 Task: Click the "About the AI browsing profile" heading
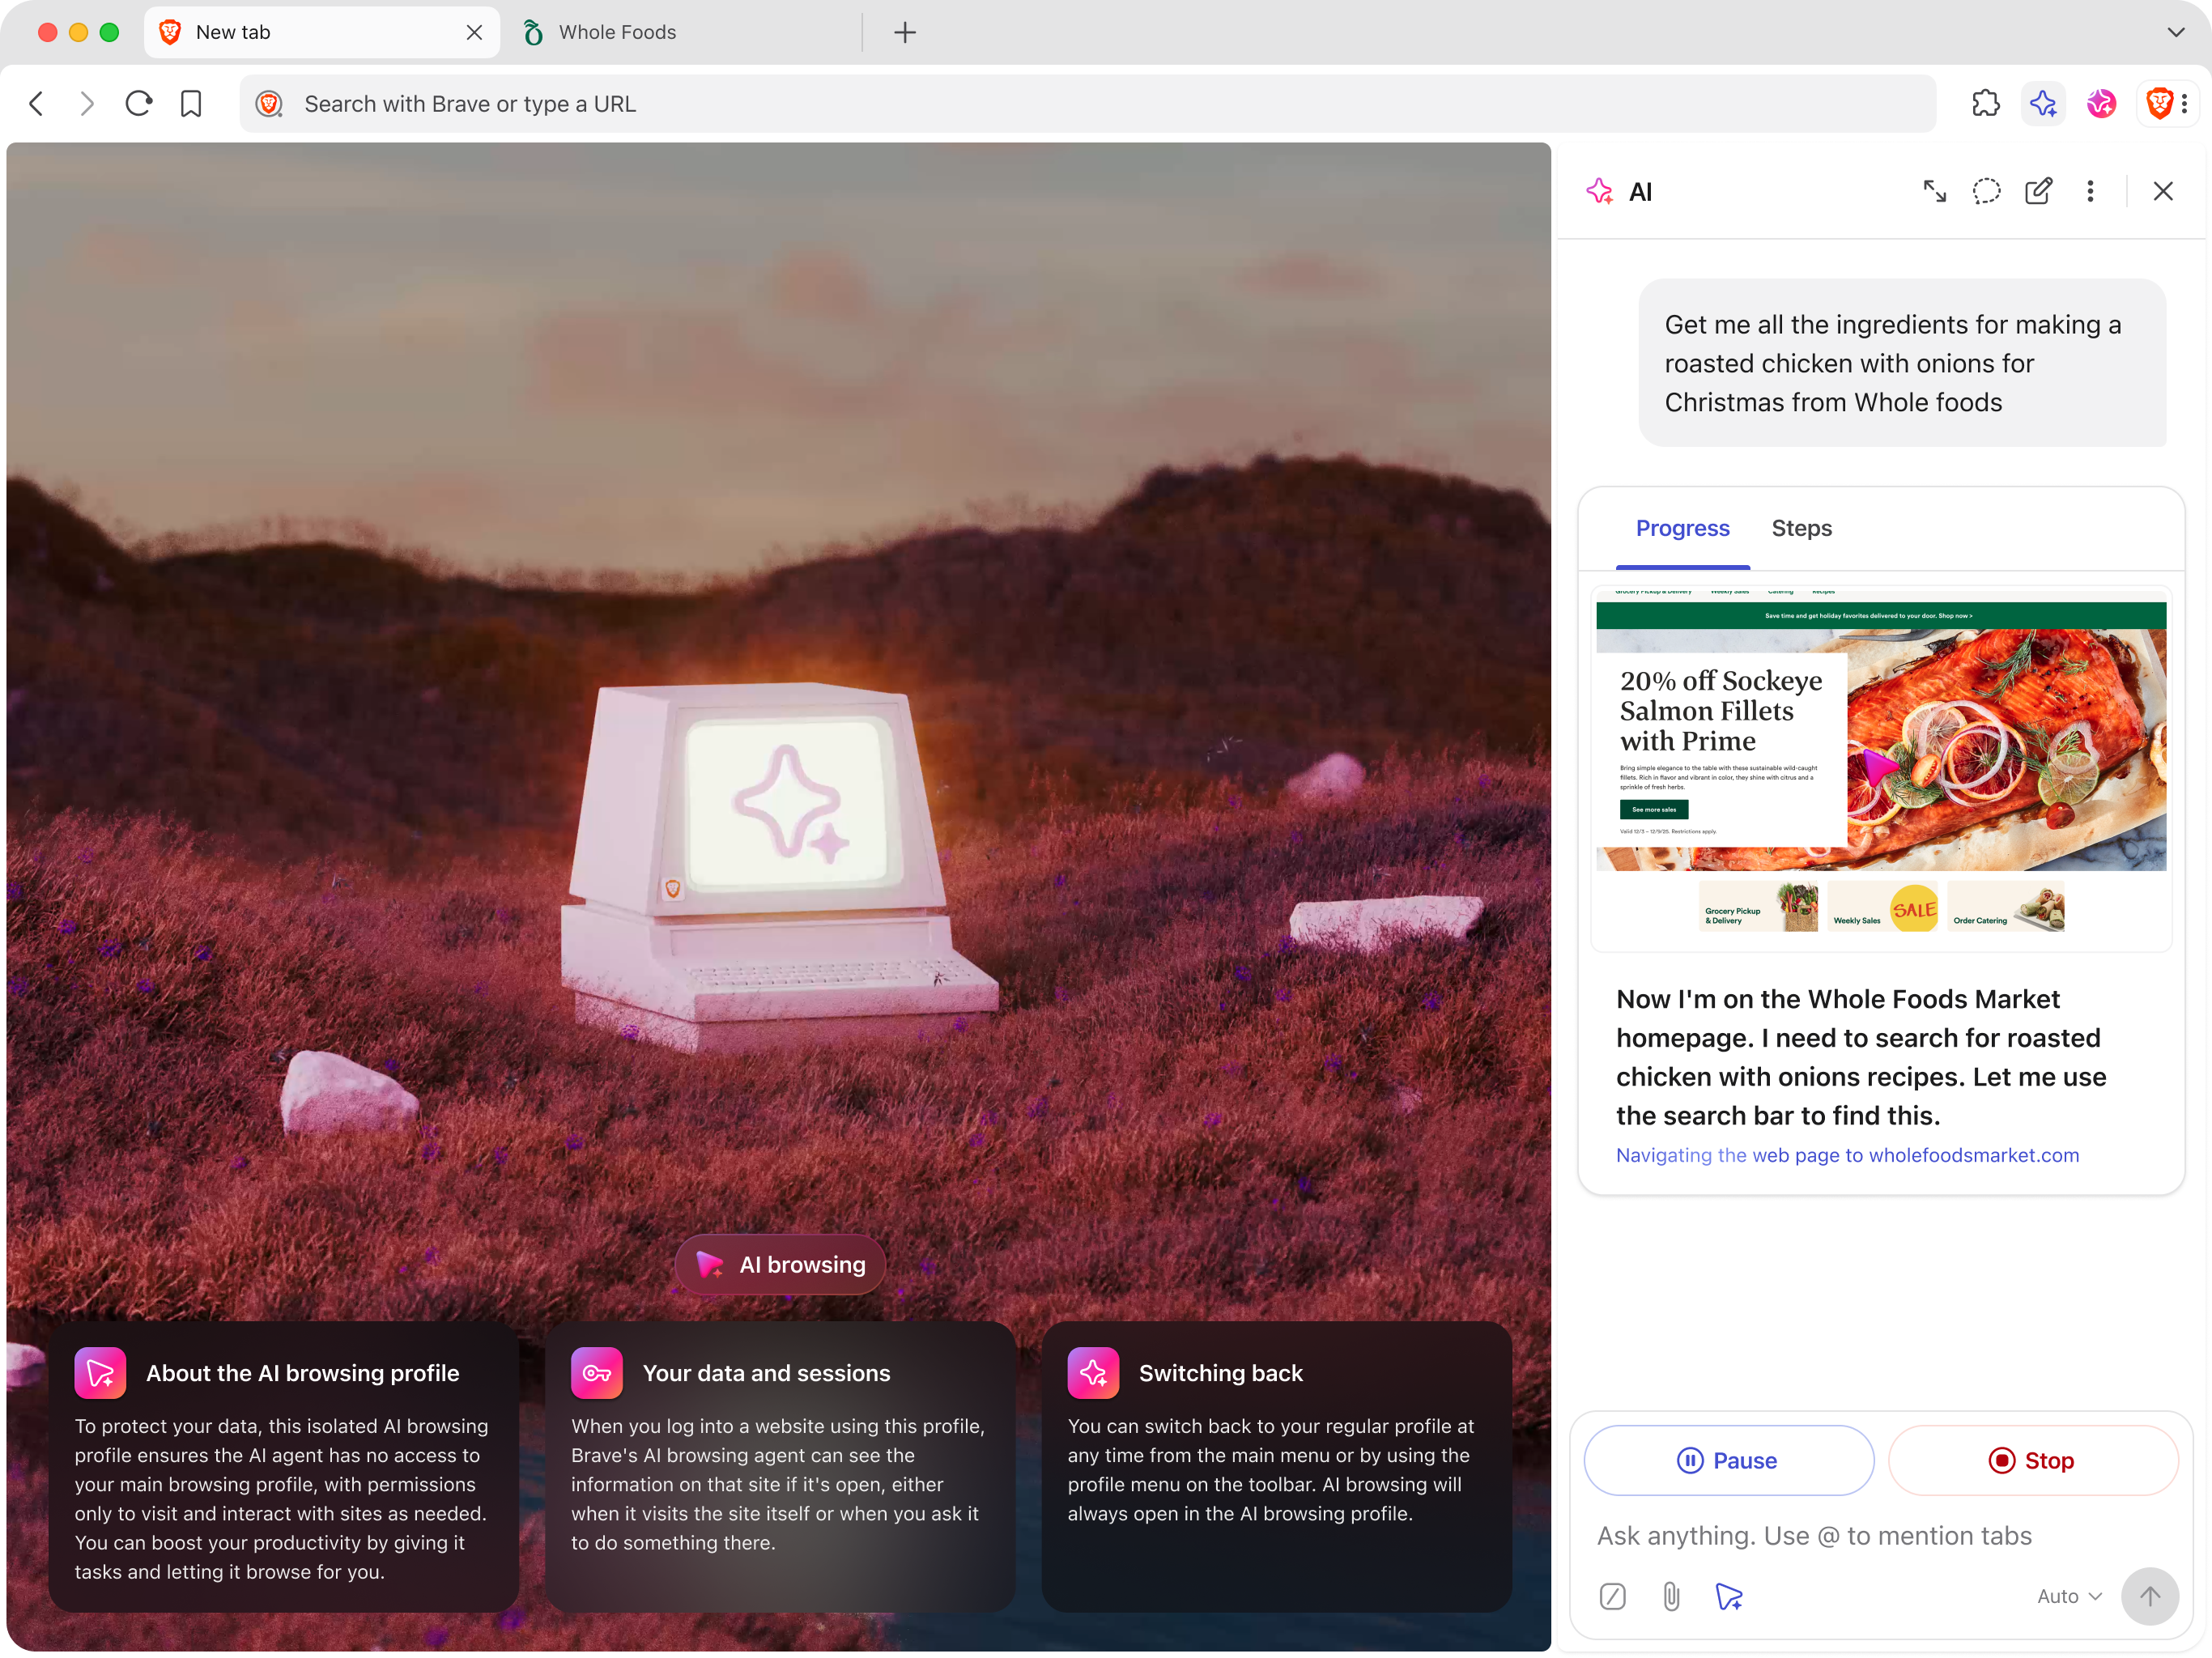(303, 1373)
